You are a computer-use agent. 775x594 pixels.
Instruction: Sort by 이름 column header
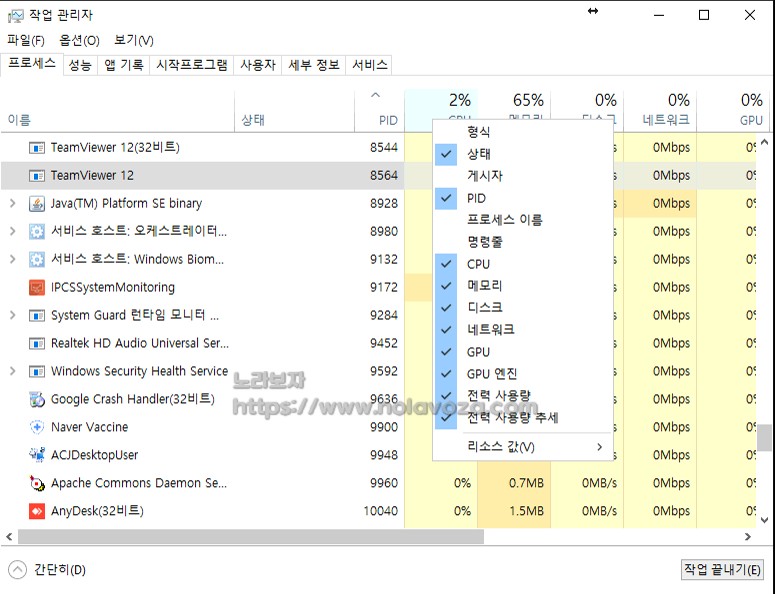(x=118, y=111)
